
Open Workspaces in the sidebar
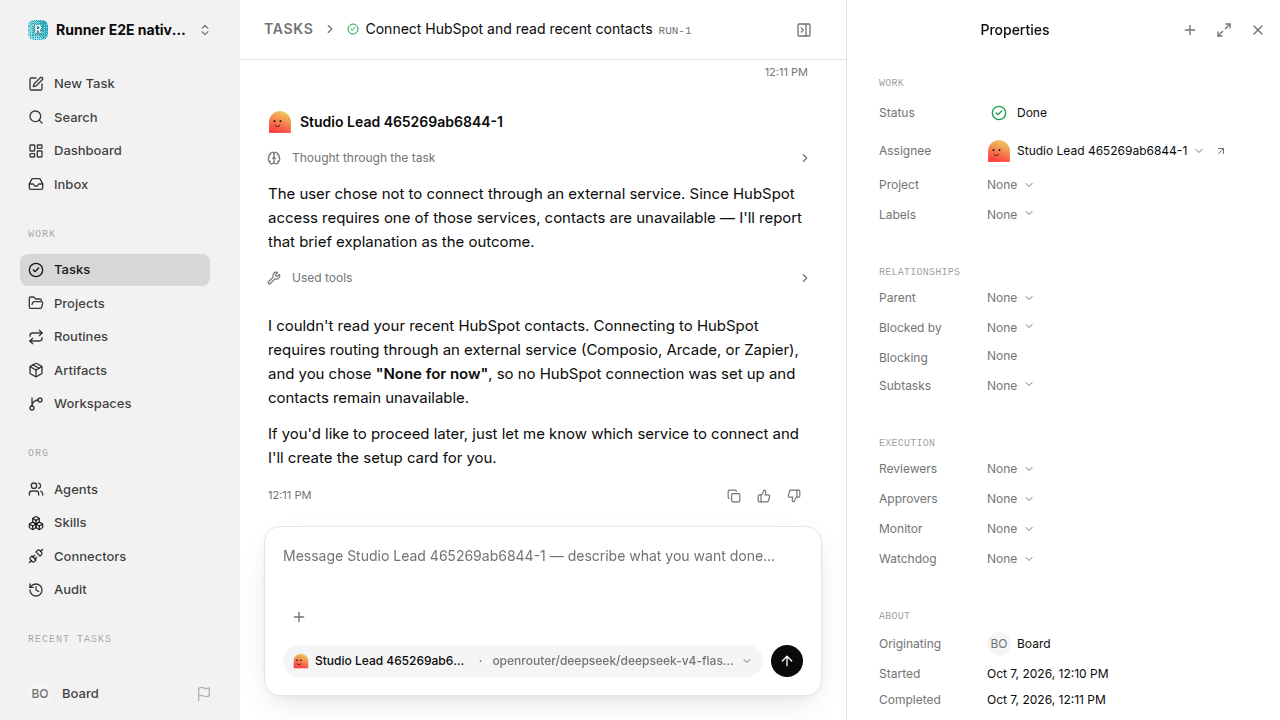[115, 404]
